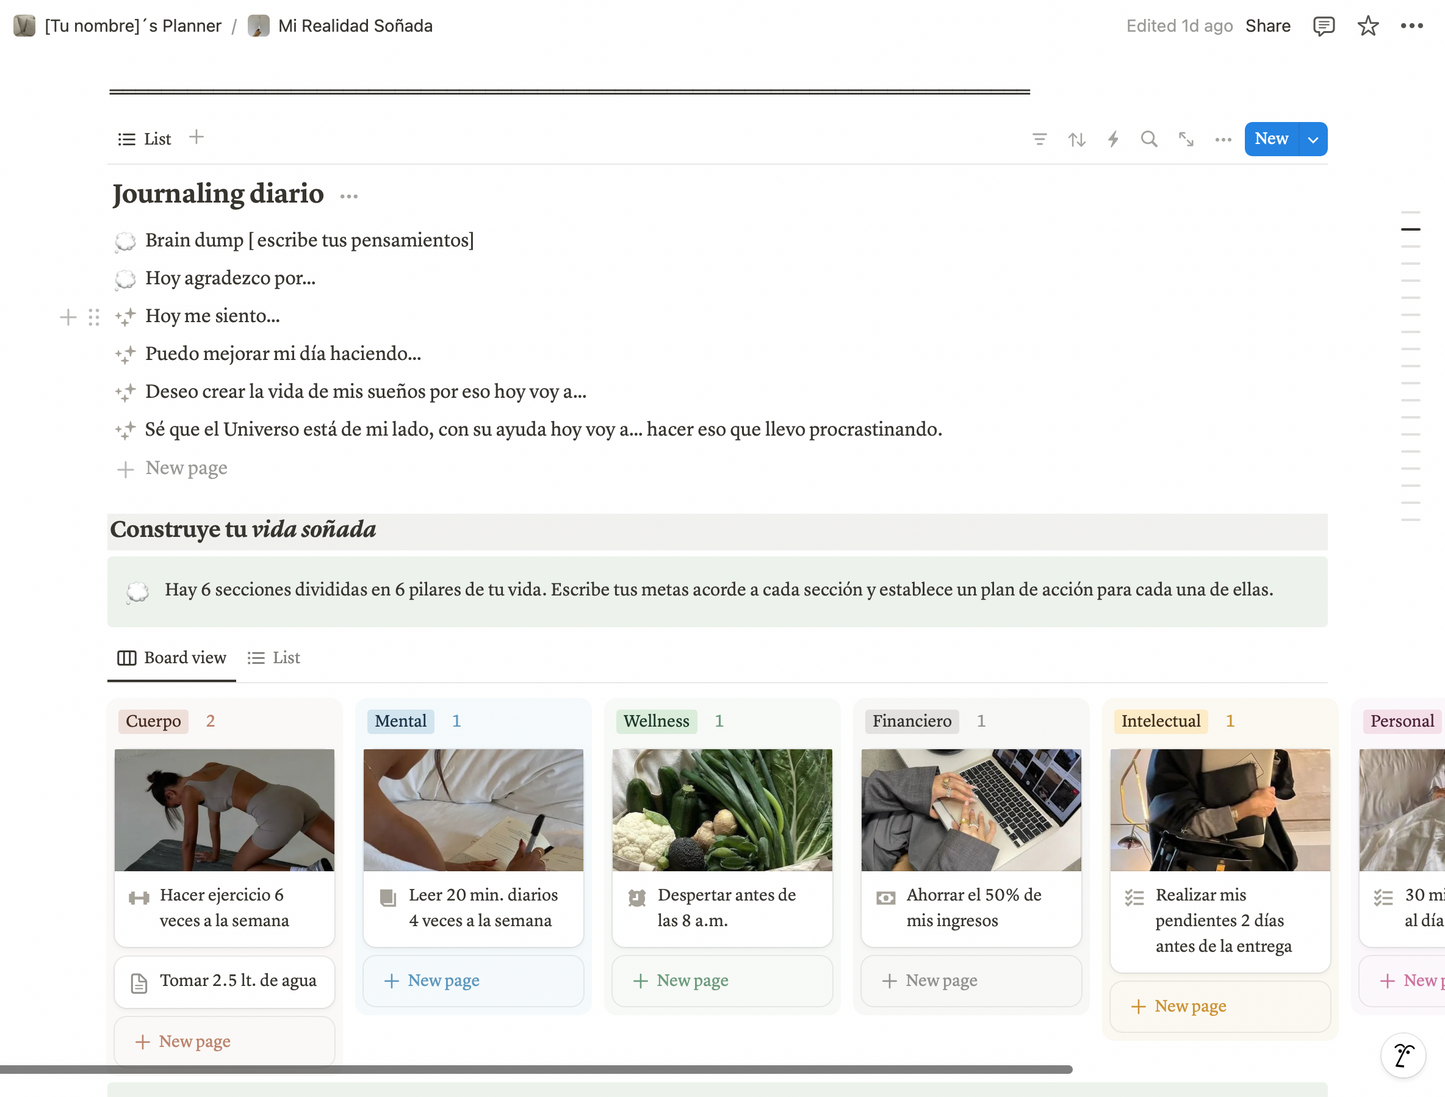Click Mental group tag
Viewport: 1445px width, 1097px height.
coord(400,721)
